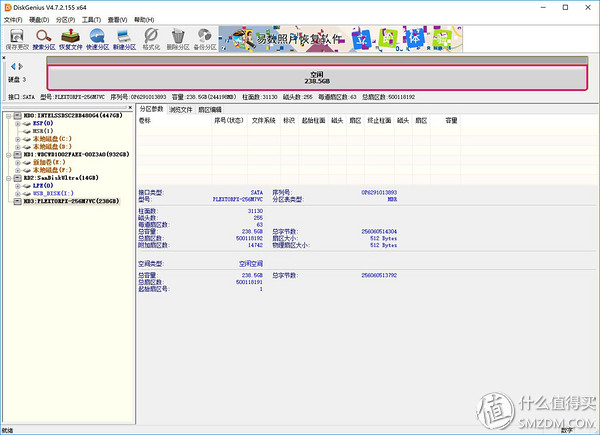This screenshot has height=435, width=600.
Task: Switch to the 浏览文件 tab
Action: click(181, 109)
